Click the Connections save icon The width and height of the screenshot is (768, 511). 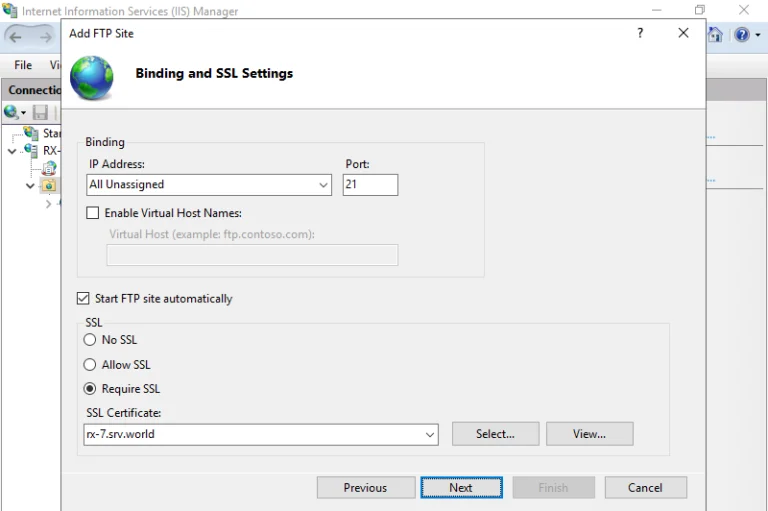click(40, 112)
